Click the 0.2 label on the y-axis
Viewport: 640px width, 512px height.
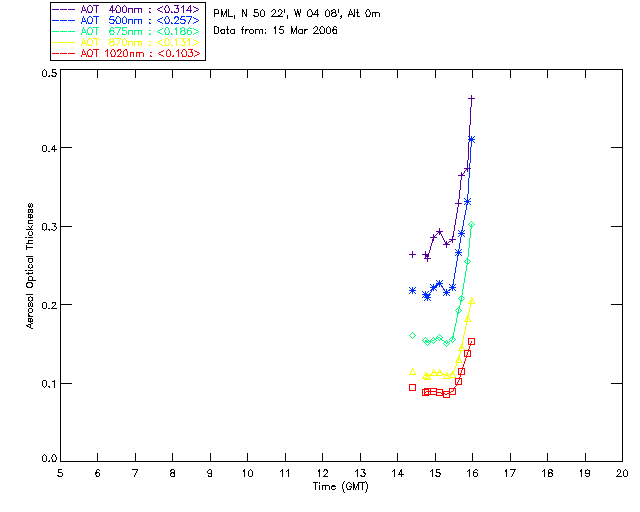tap(49, 305)
